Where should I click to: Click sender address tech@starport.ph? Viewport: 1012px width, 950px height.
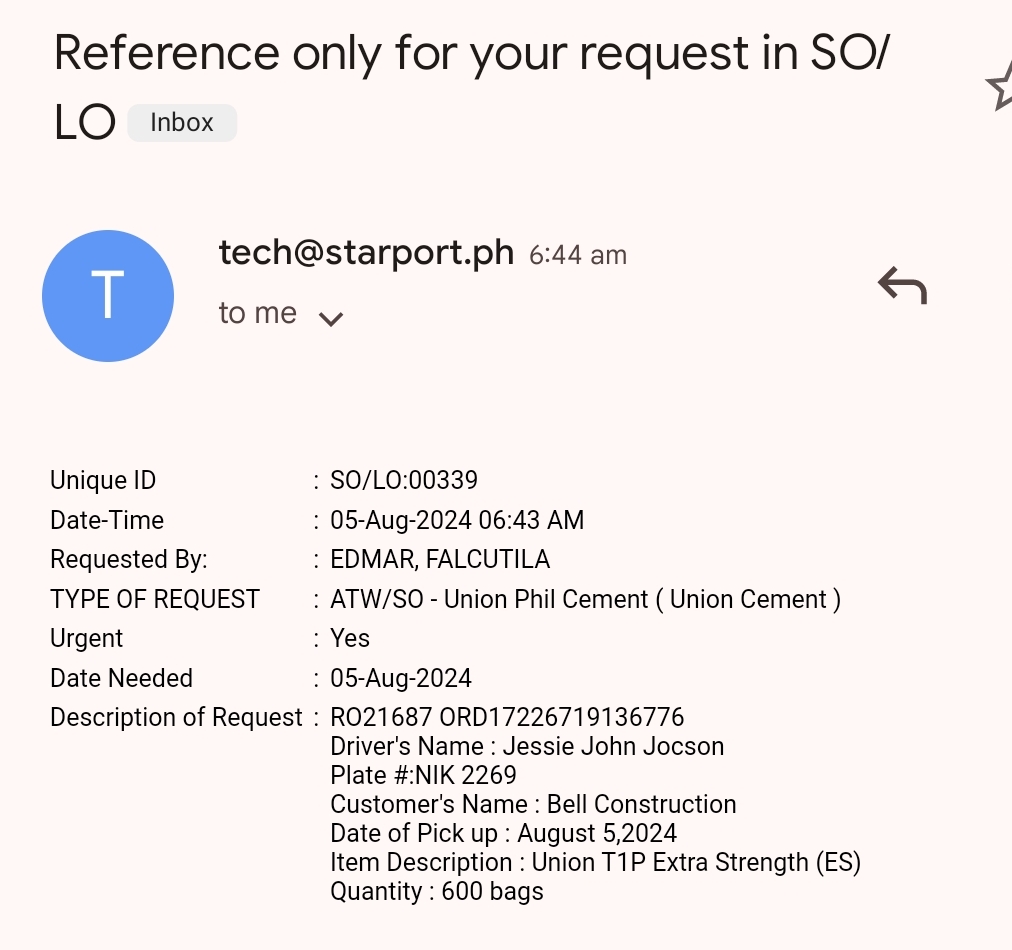(x=366, y=253)
